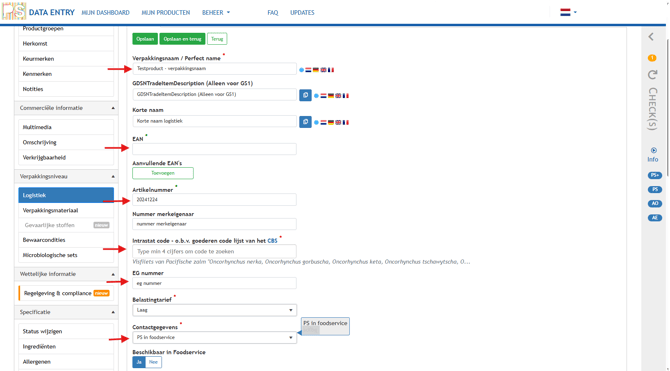Open Multimedia in the sidebar
Screen dimensions: 670x371
tap(66, 127)
